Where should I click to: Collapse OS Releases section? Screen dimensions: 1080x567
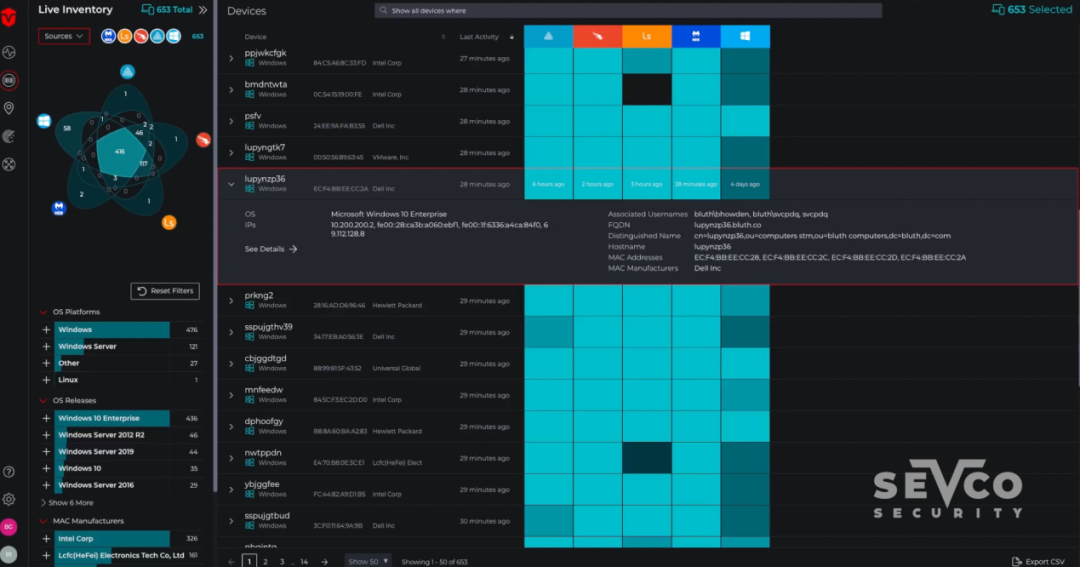(43, 400)
